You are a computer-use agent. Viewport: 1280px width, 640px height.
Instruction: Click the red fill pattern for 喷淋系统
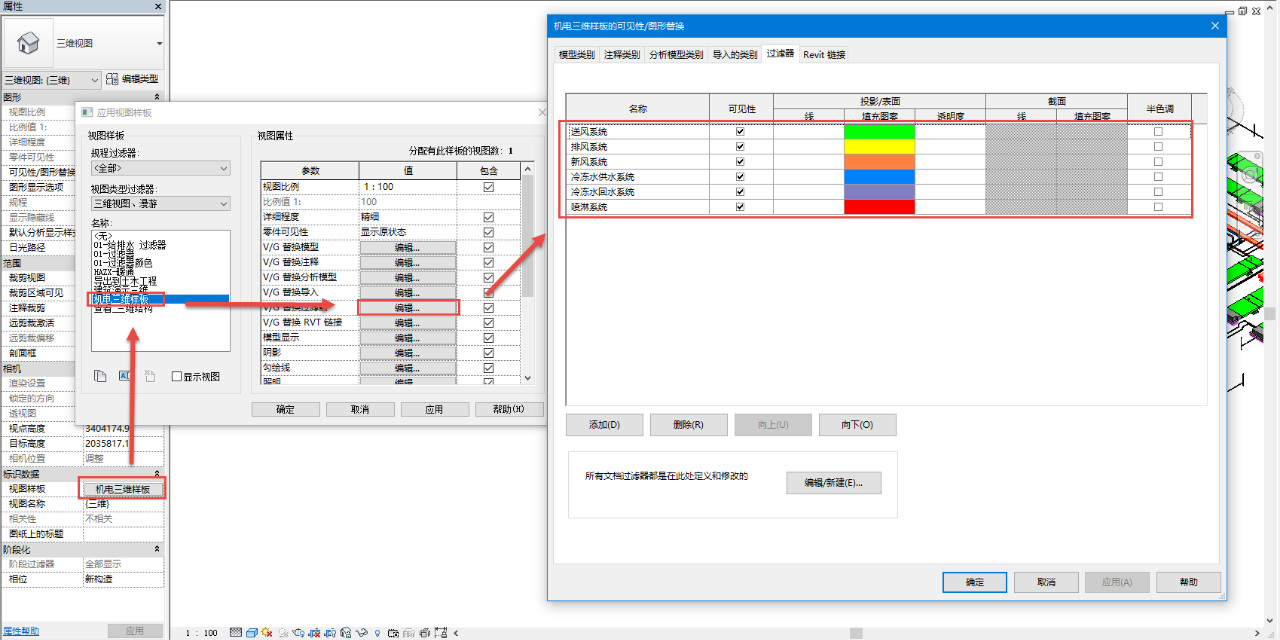[880, 207]
